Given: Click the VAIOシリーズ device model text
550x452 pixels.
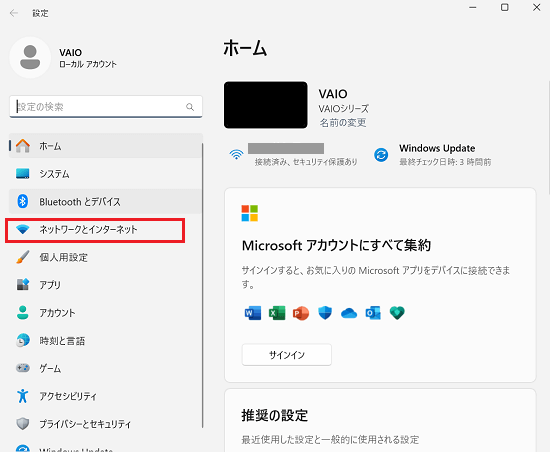Looking at the screenshot, I should (x=344, y=109).
